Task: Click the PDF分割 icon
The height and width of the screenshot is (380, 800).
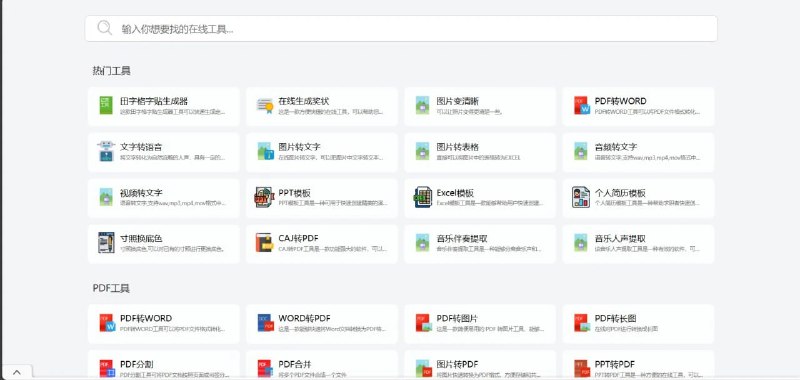Action: [x=107, y=369]
